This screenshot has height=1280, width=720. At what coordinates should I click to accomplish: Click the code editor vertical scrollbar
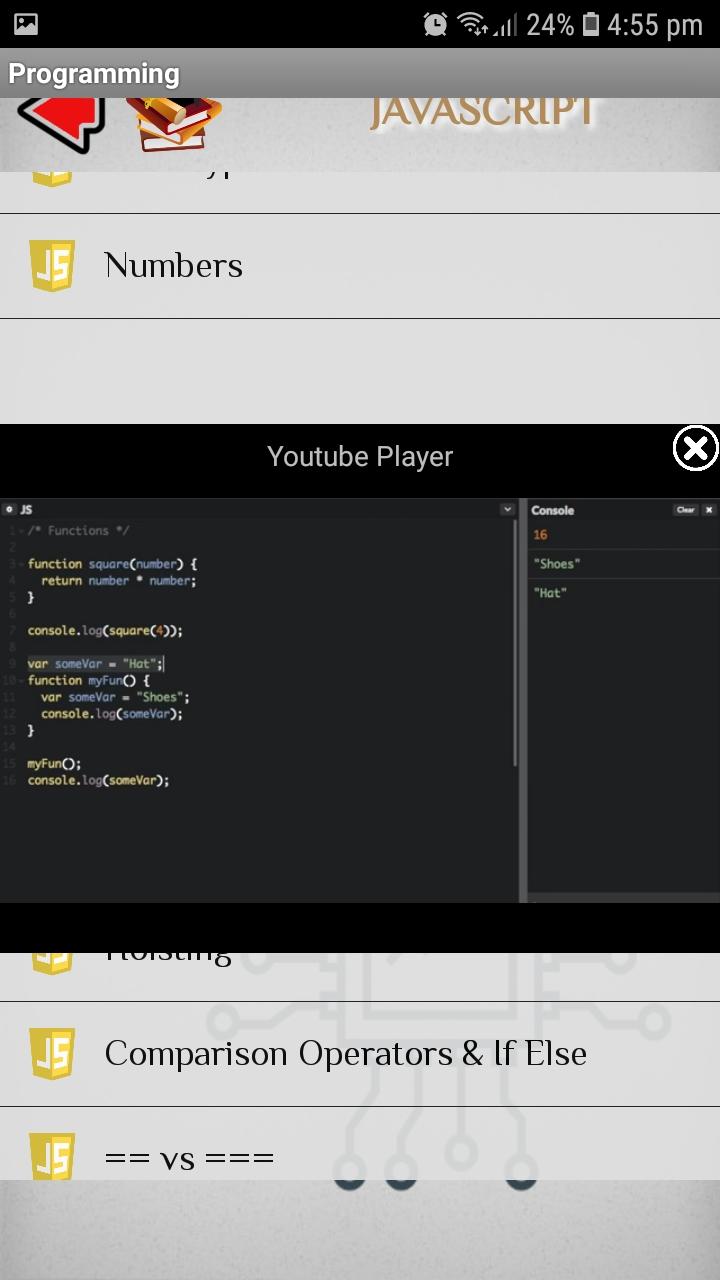coord(516,645)
